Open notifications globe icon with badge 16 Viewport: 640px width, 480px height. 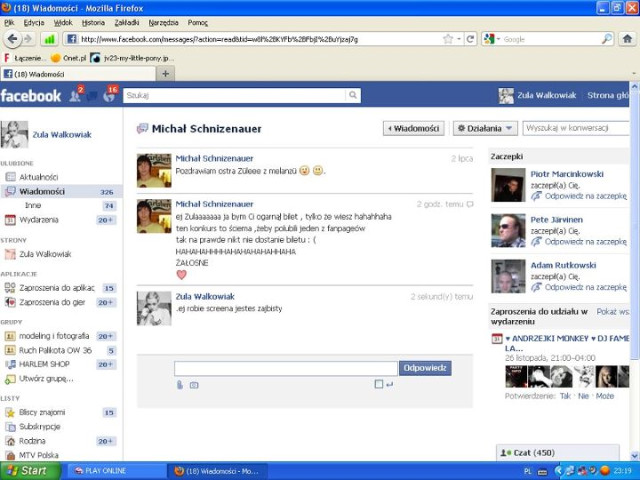coord(110,95)
